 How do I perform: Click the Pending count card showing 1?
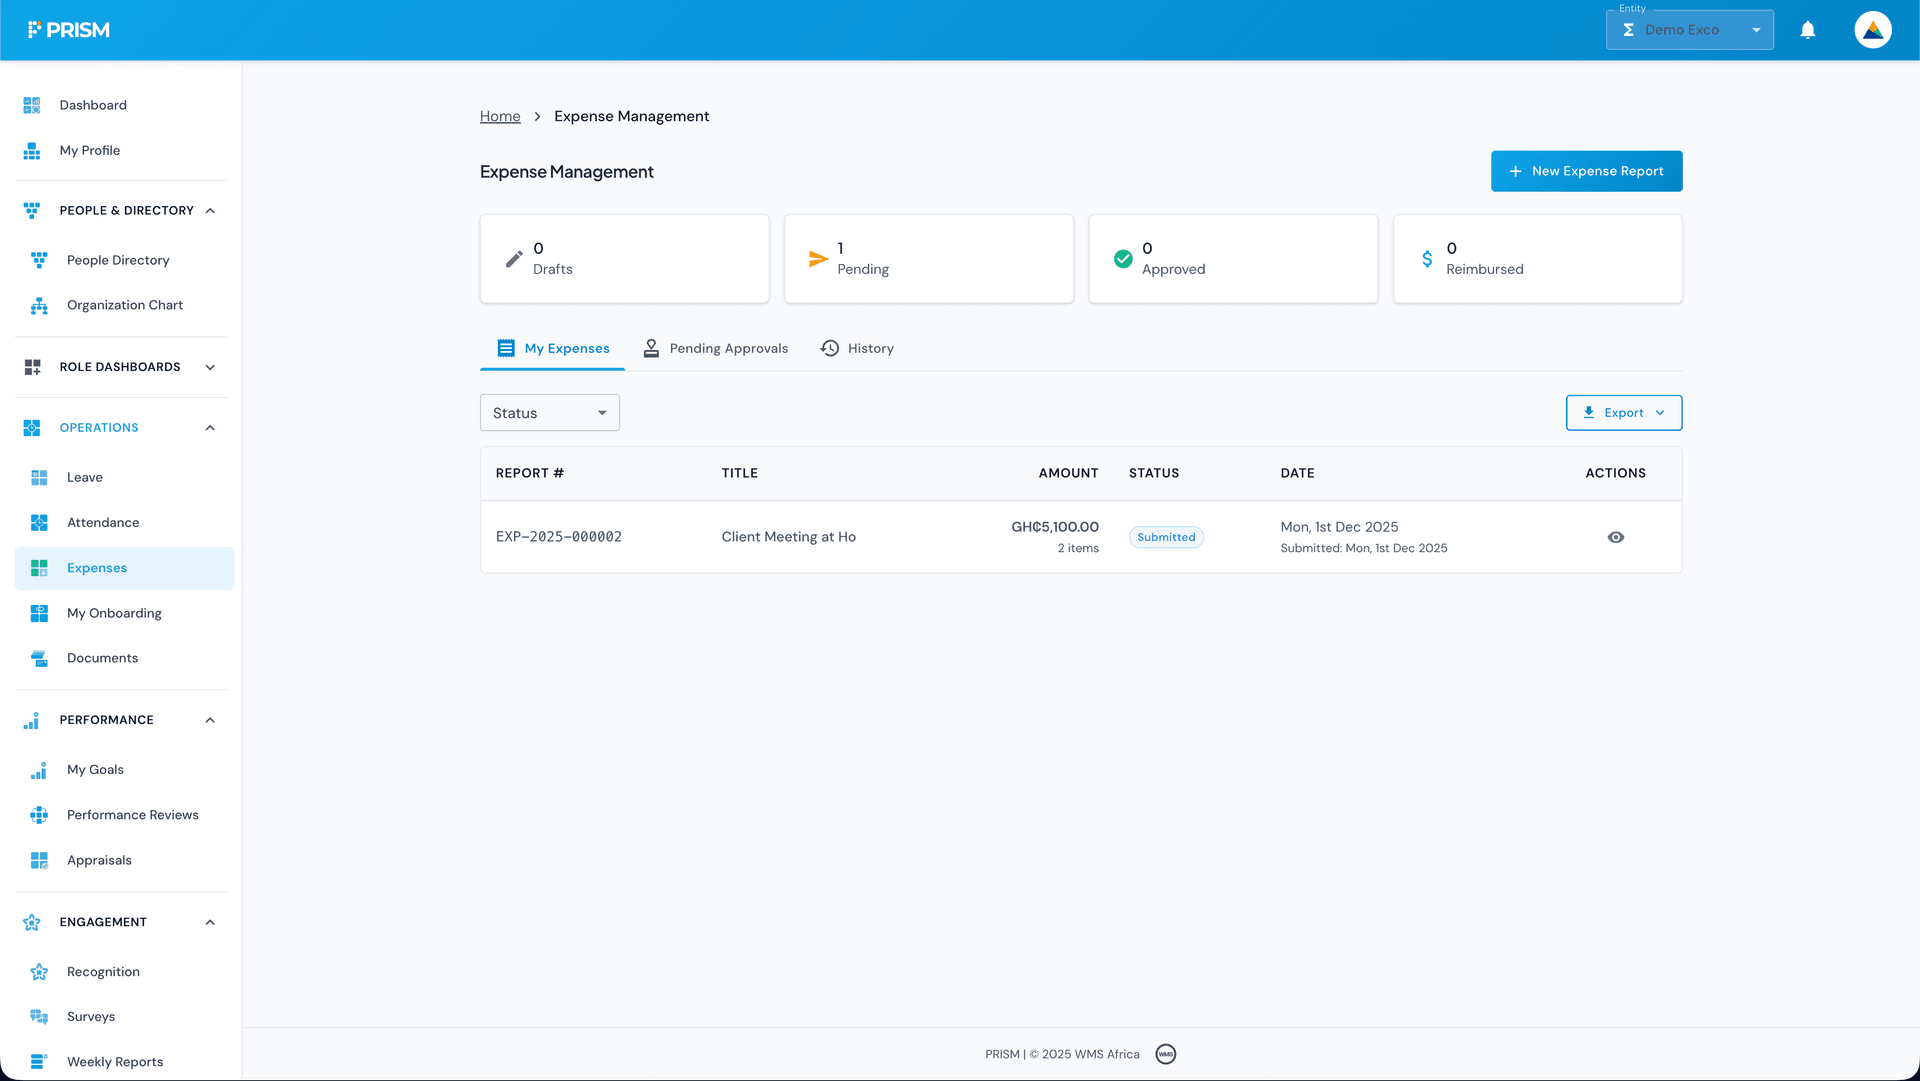pyautogui.click(x=928, y=258)
